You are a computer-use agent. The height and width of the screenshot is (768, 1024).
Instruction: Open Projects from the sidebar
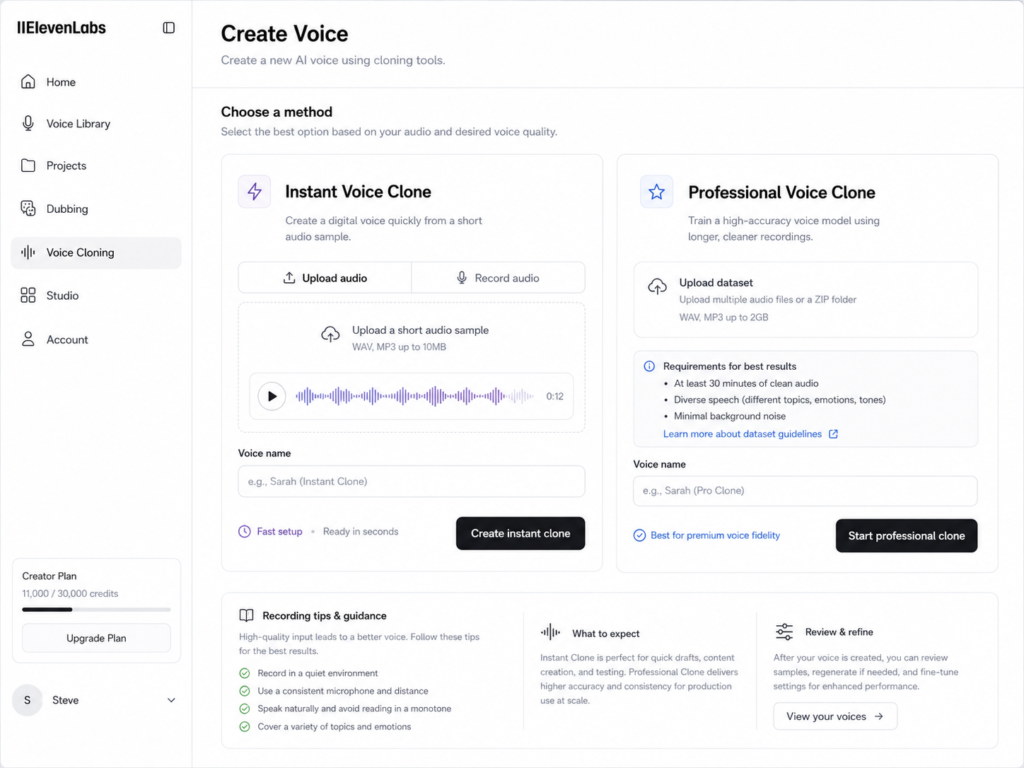point(96,165)
